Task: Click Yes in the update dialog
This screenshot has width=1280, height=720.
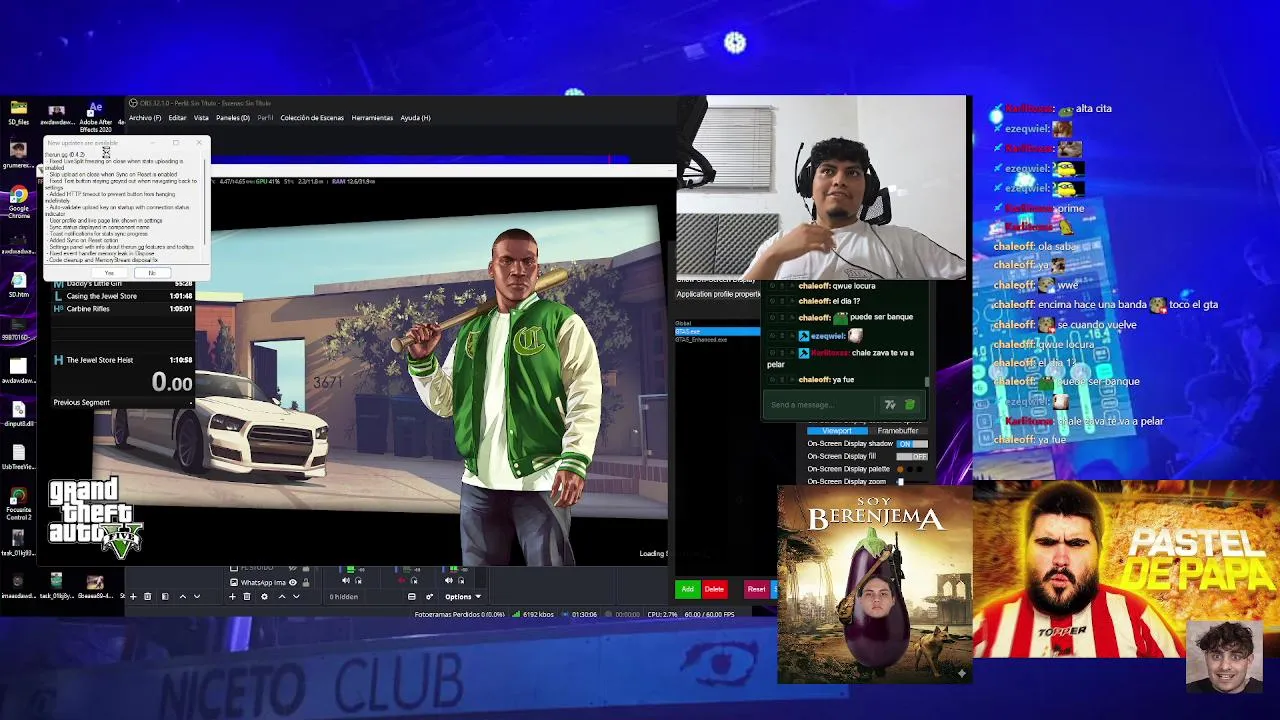Action: point(110,273)
